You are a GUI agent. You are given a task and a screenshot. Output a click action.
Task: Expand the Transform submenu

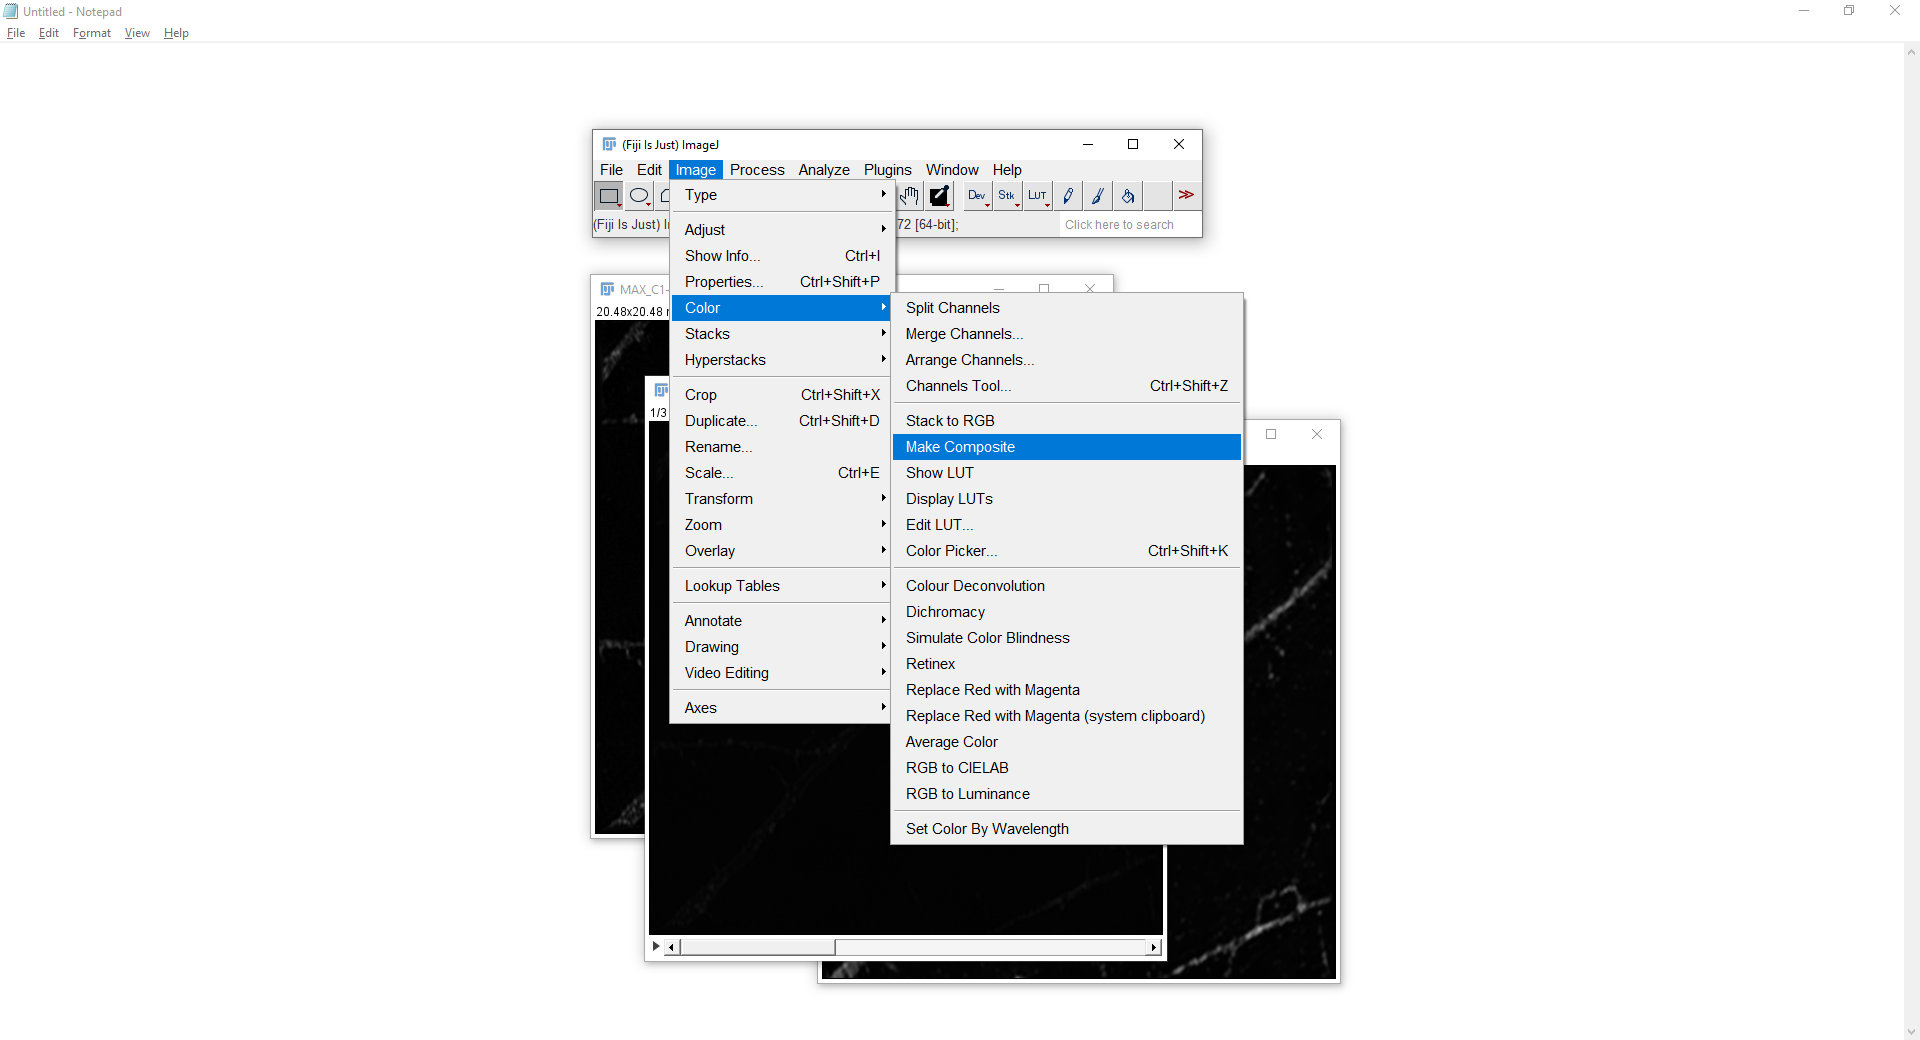(x=782, y=499)
